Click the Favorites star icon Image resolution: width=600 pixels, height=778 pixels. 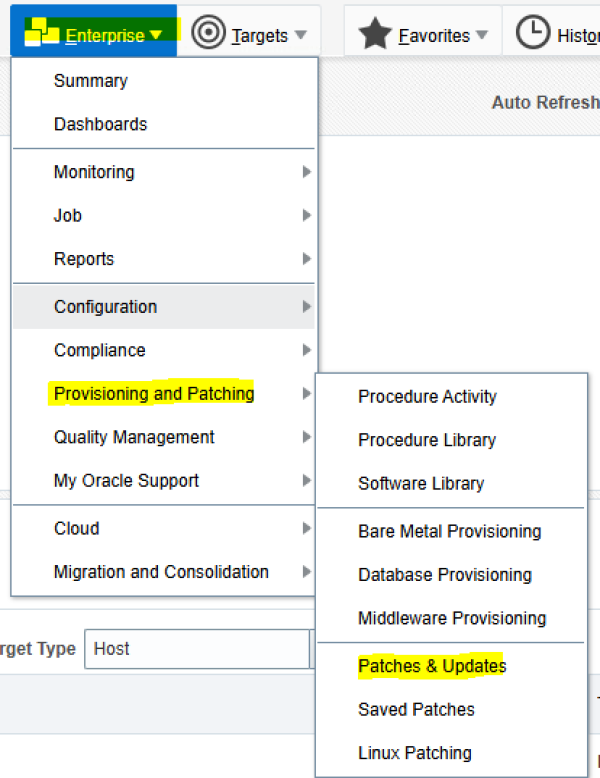click(x=375, y=34)
